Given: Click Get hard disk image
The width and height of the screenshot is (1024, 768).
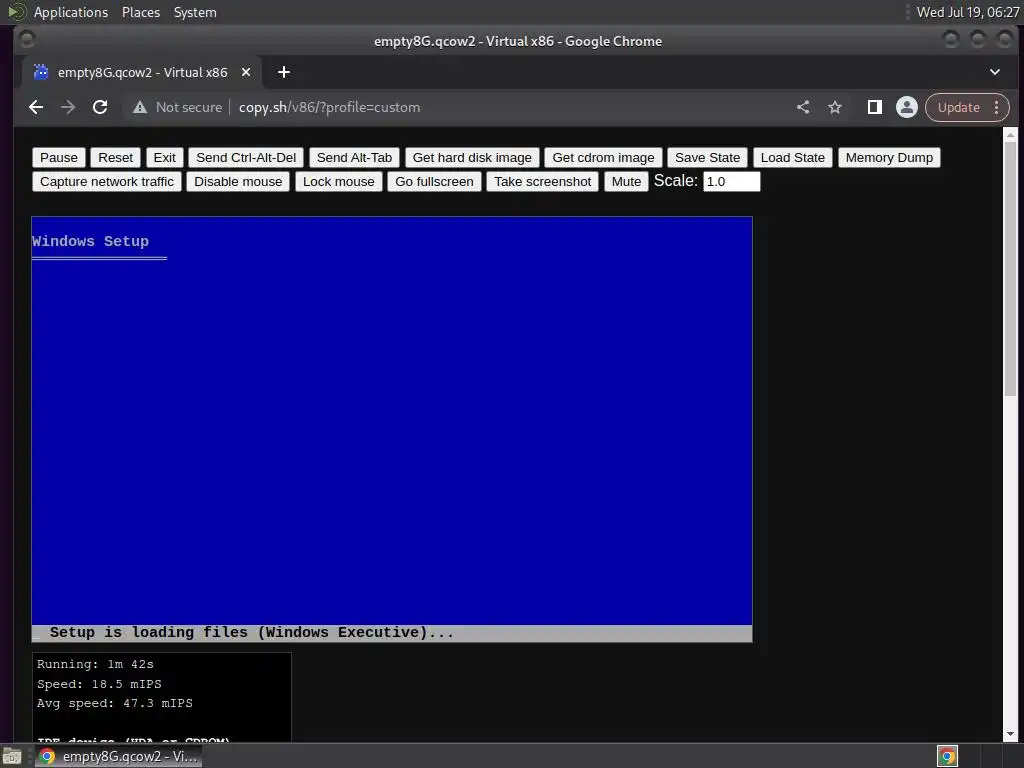Looking at the screenshot, I should click(x=472, y=157).
